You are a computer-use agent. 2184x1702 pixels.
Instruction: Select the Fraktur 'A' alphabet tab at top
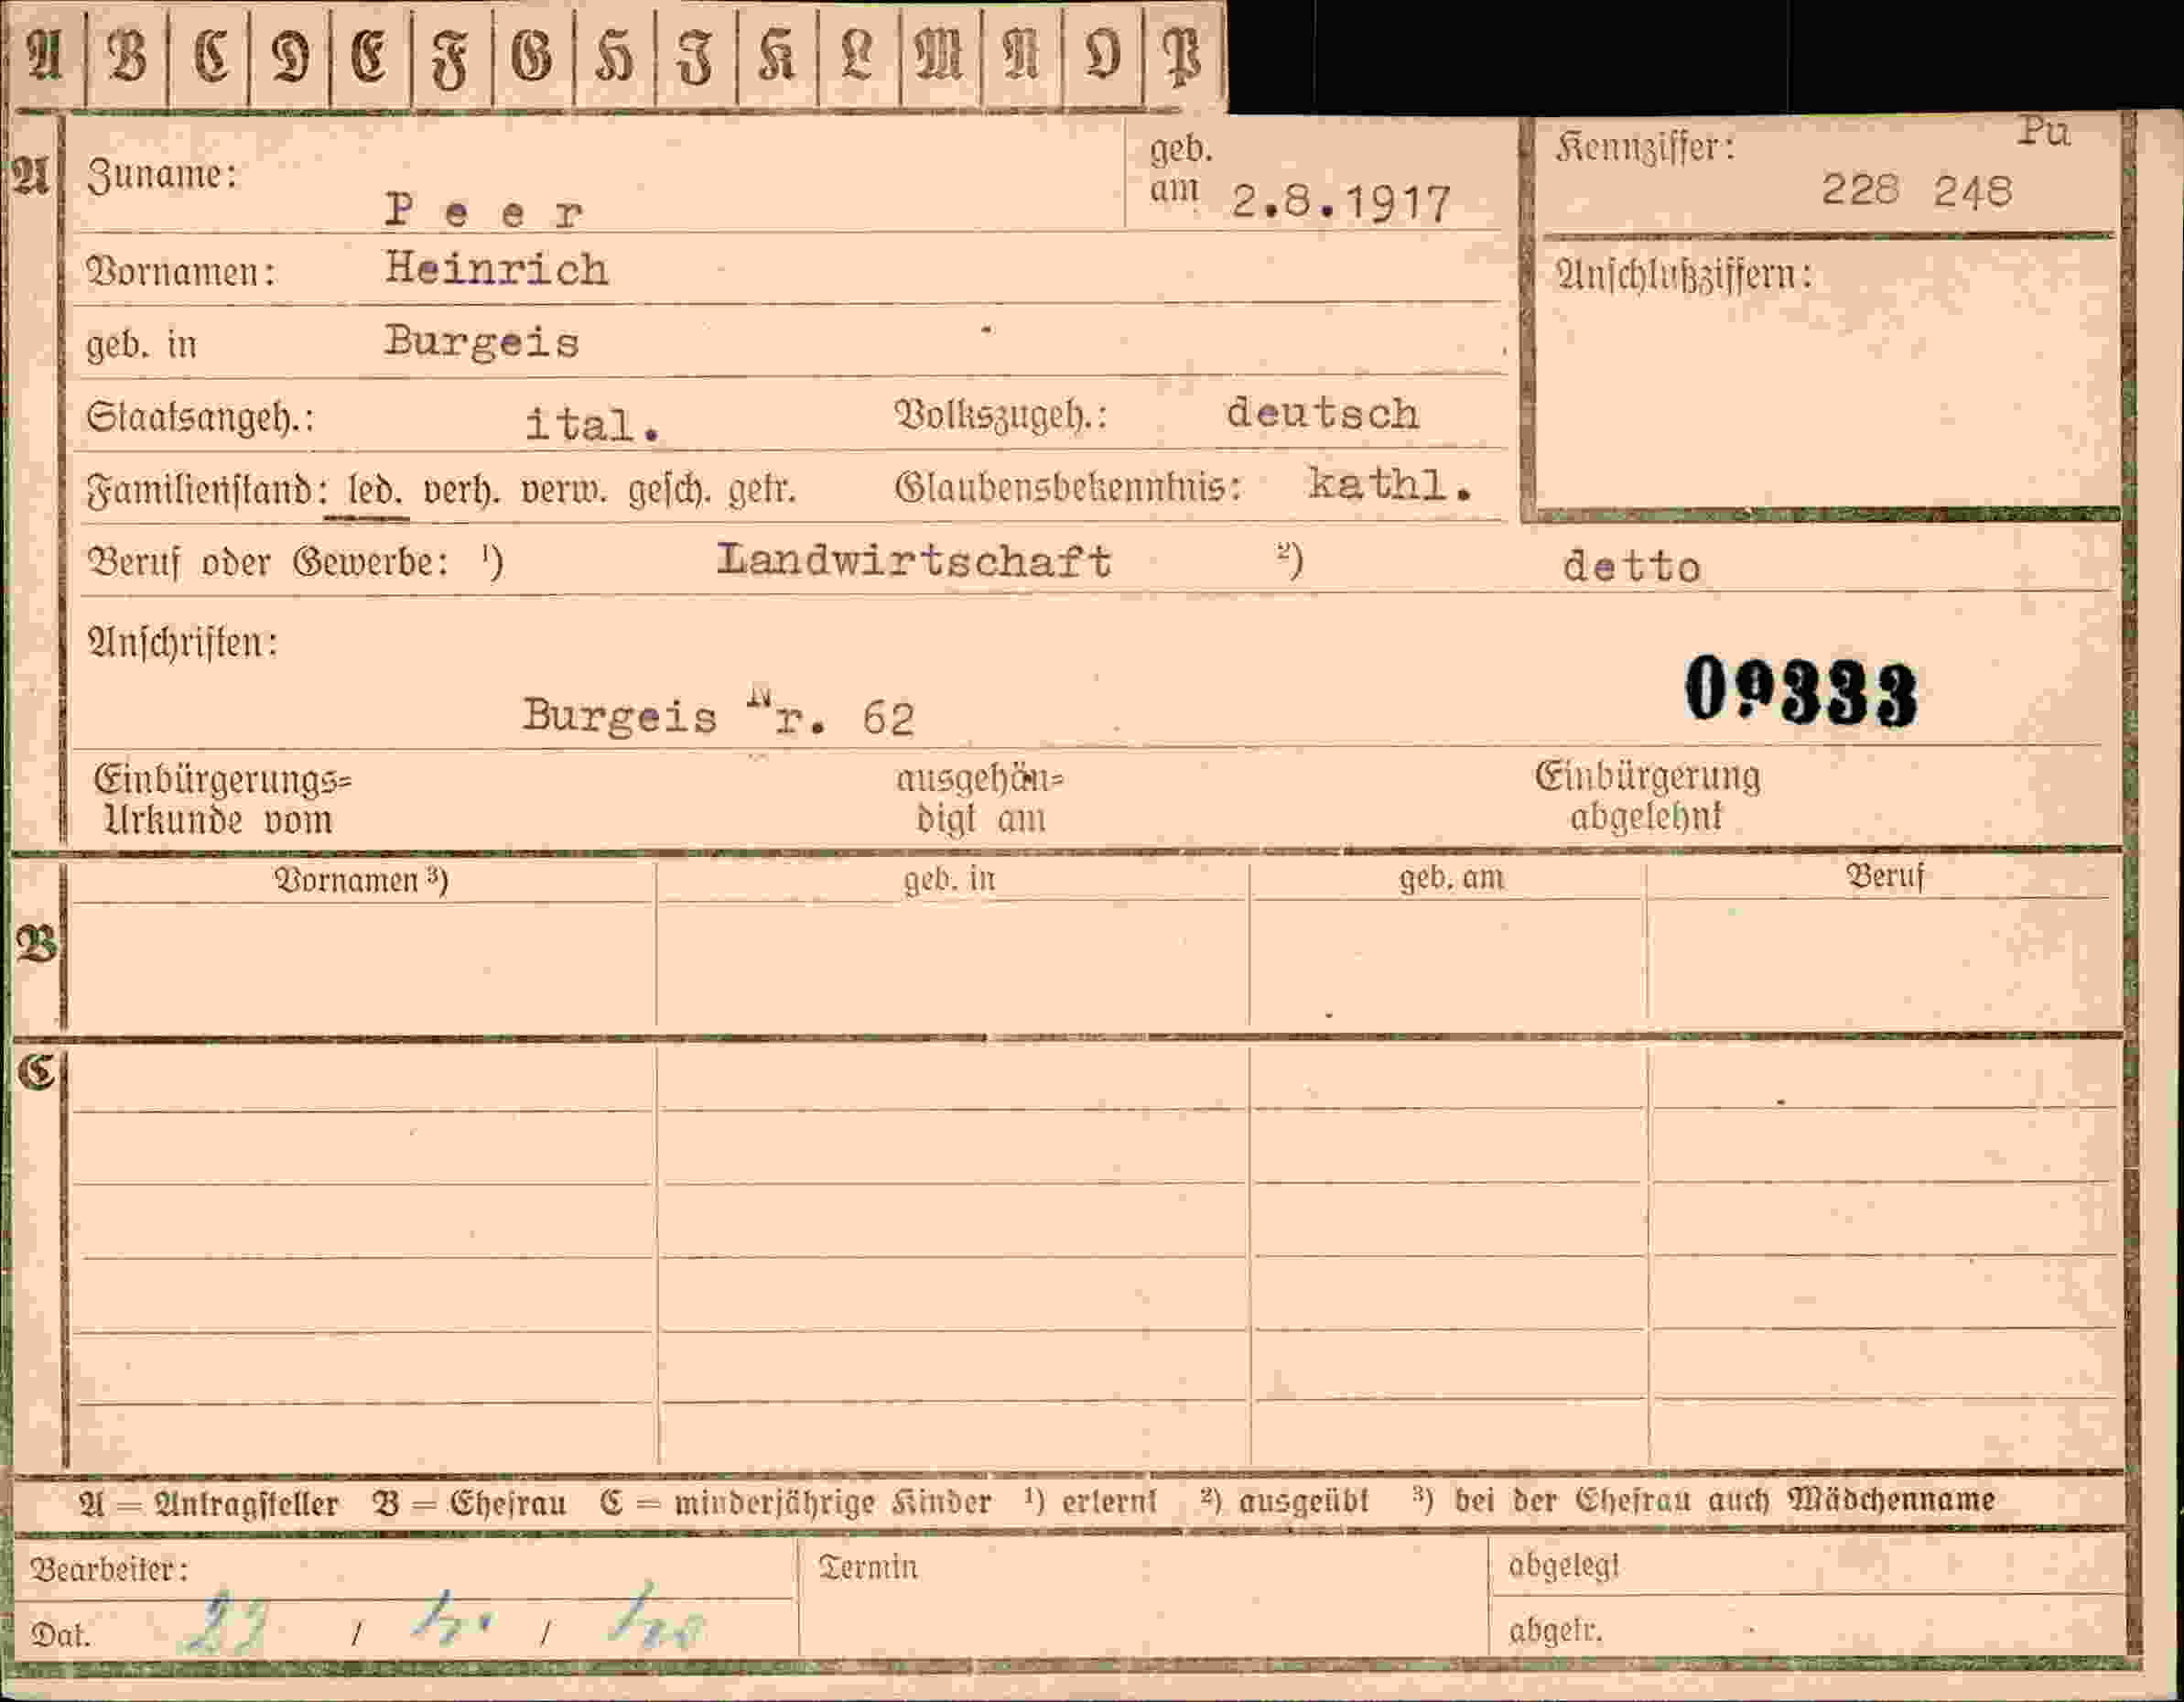[45, 57]
